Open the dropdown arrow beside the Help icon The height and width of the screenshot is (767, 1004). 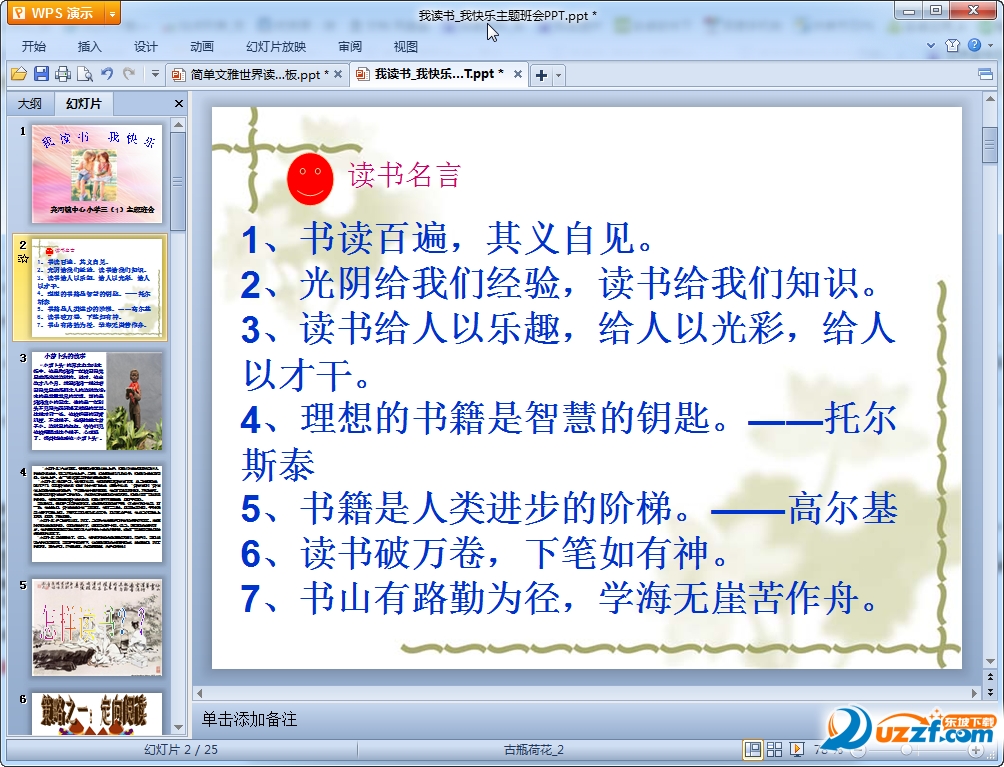point(988,46)
